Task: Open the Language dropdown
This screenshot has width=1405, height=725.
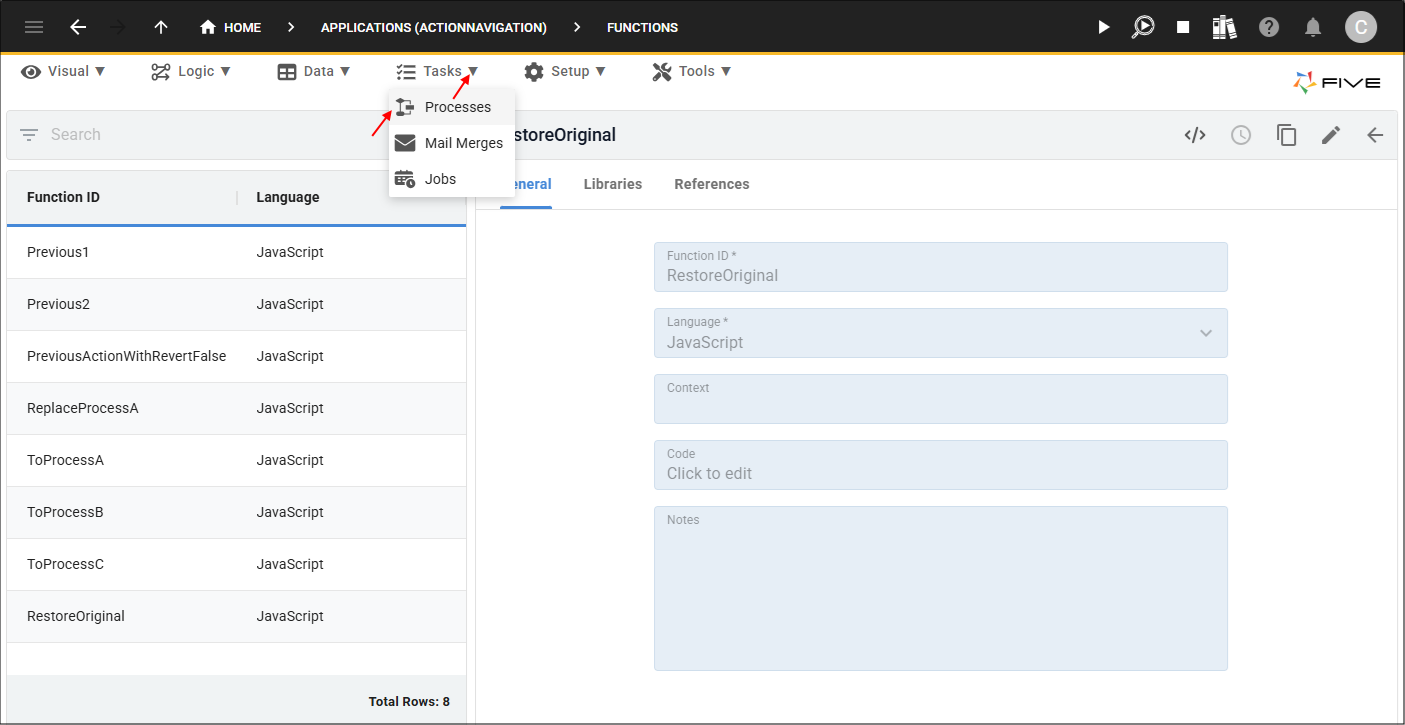Action: [941, 333]
